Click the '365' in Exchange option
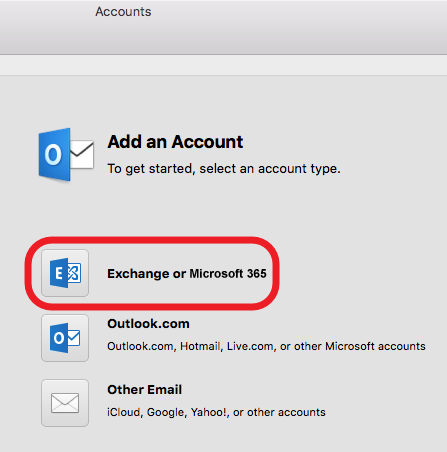 [257, 274]
